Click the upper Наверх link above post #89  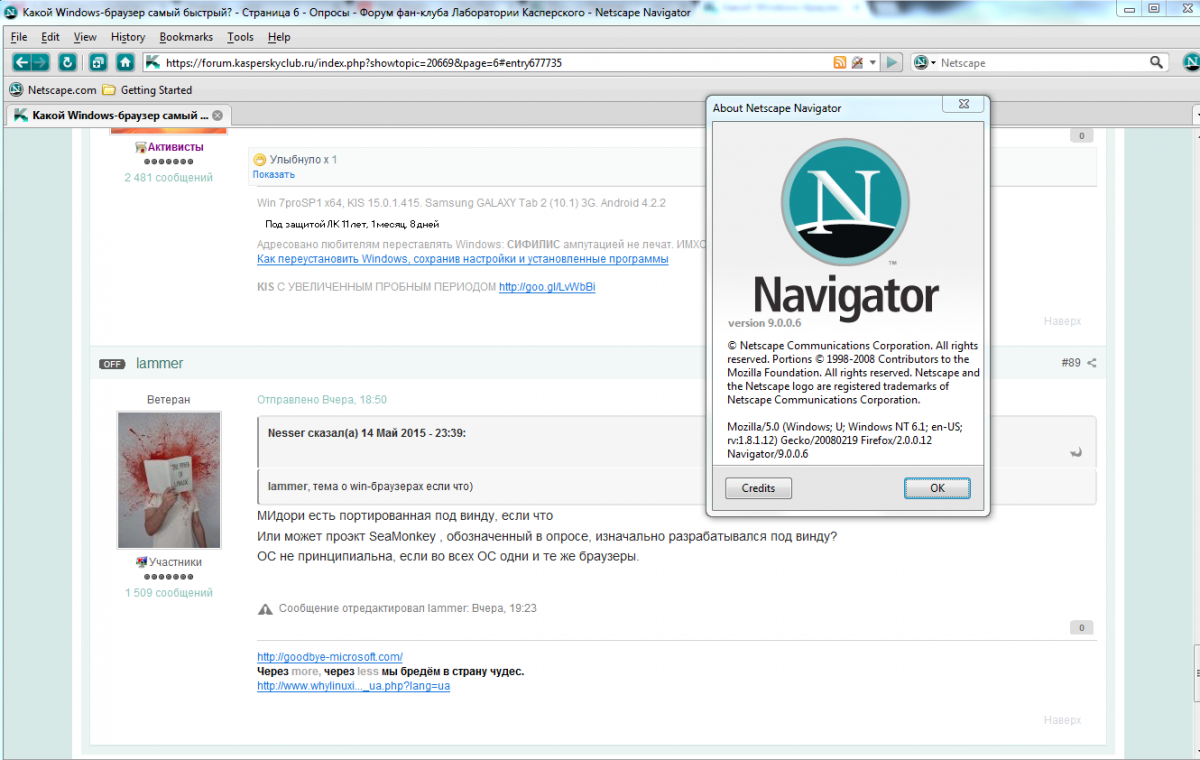(1062, 322)
